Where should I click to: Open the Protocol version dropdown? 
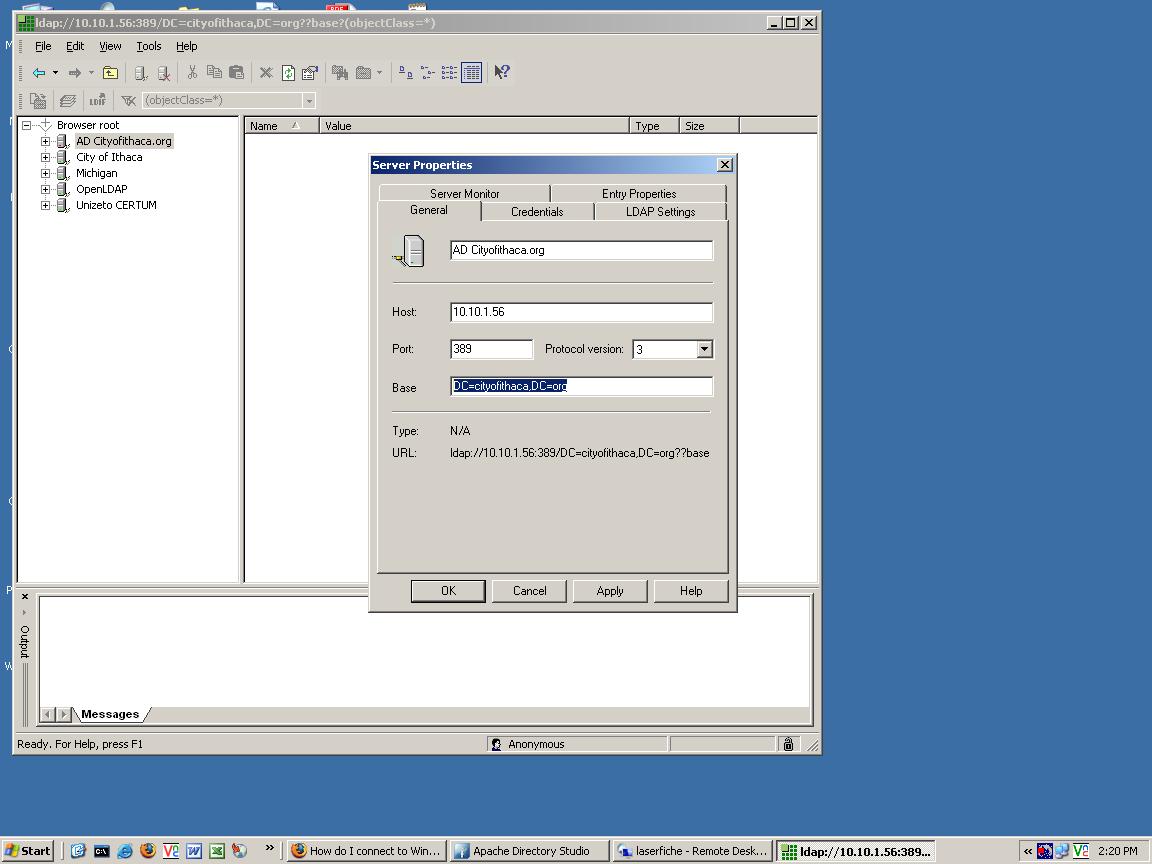tap(704, 349)
